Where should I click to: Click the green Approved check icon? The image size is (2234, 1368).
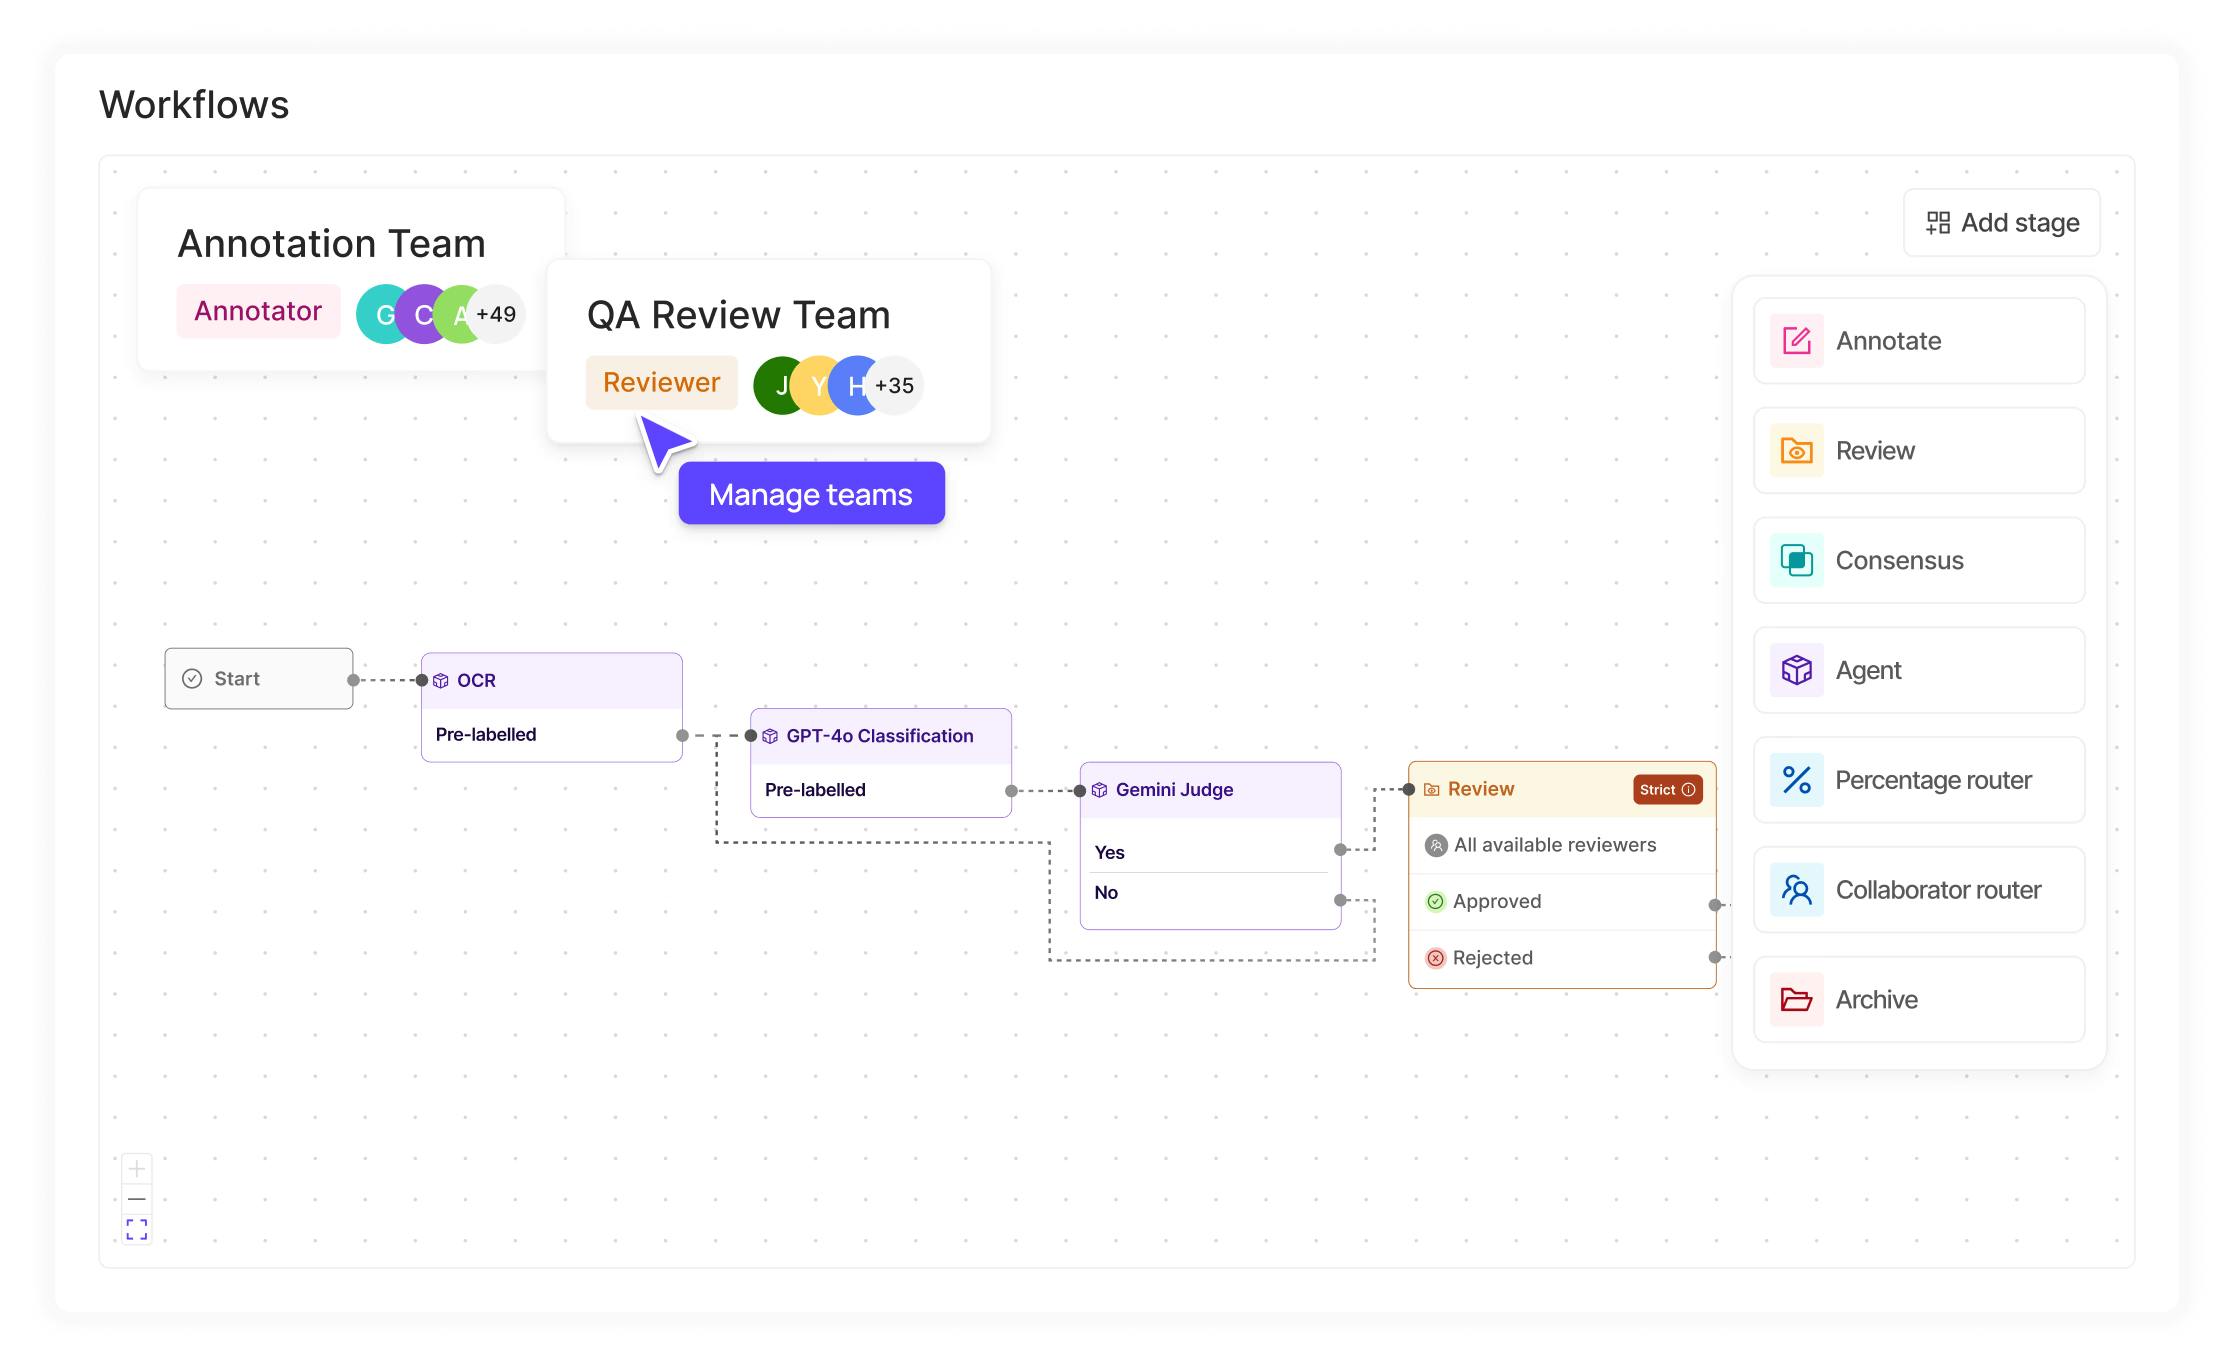click(x=1435, y=902)
